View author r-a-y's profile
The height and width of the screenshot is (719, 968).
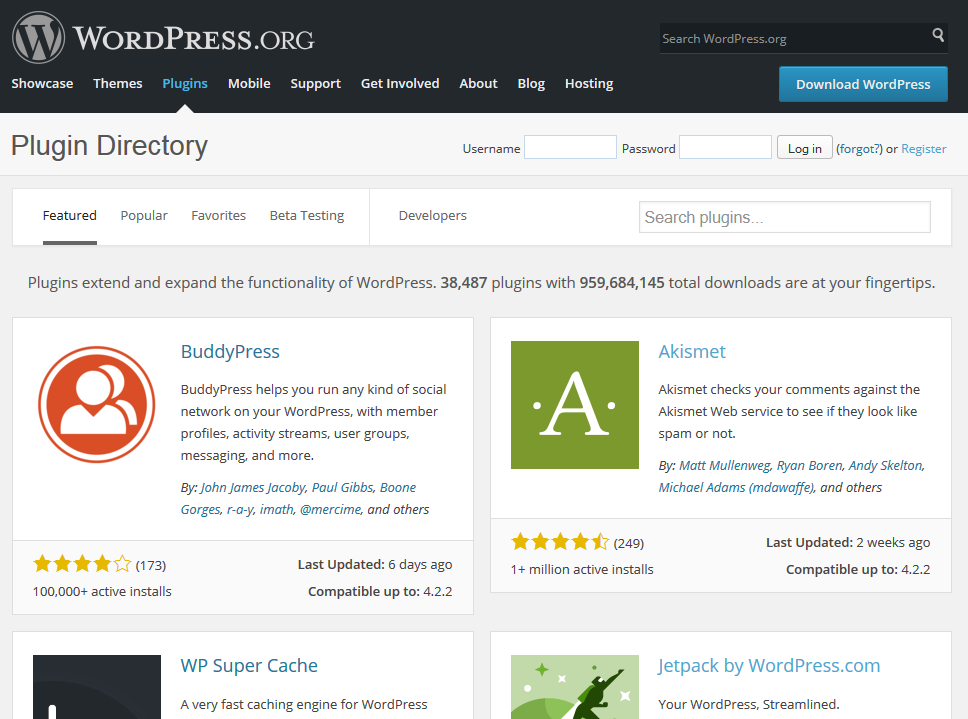tap(240, 509)
